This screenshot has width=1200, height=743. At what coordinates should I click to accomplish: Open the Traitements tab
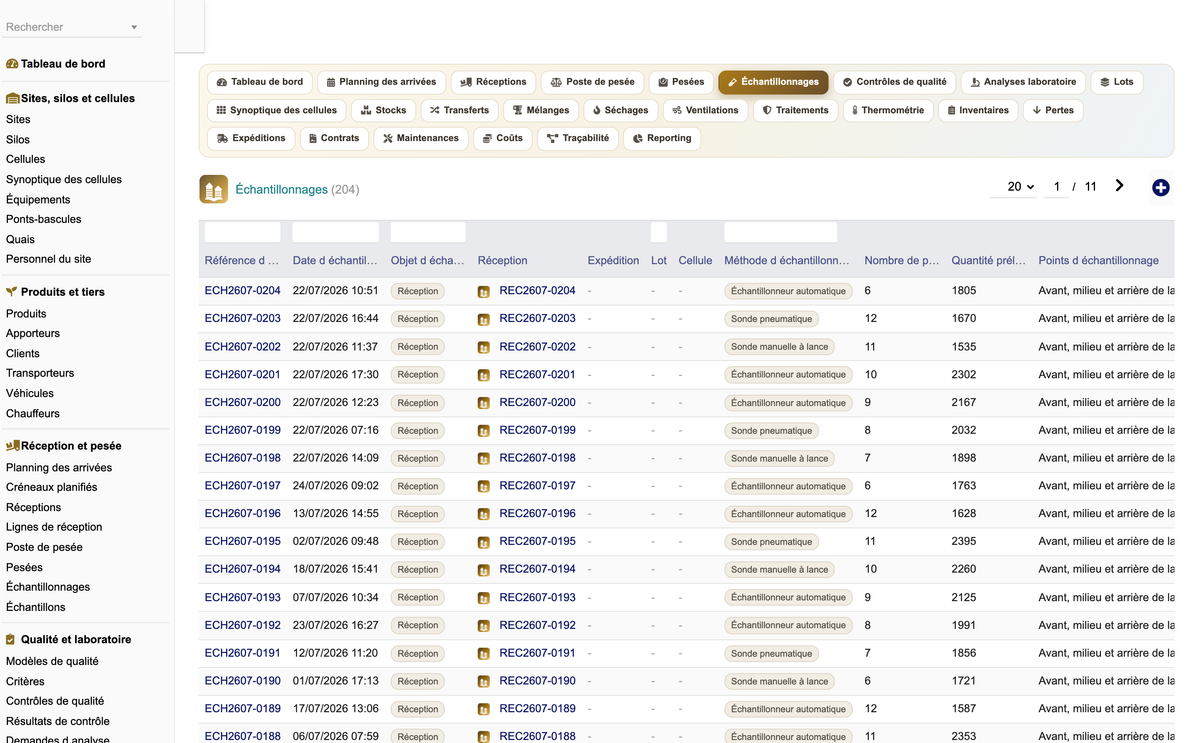point(796,110)
